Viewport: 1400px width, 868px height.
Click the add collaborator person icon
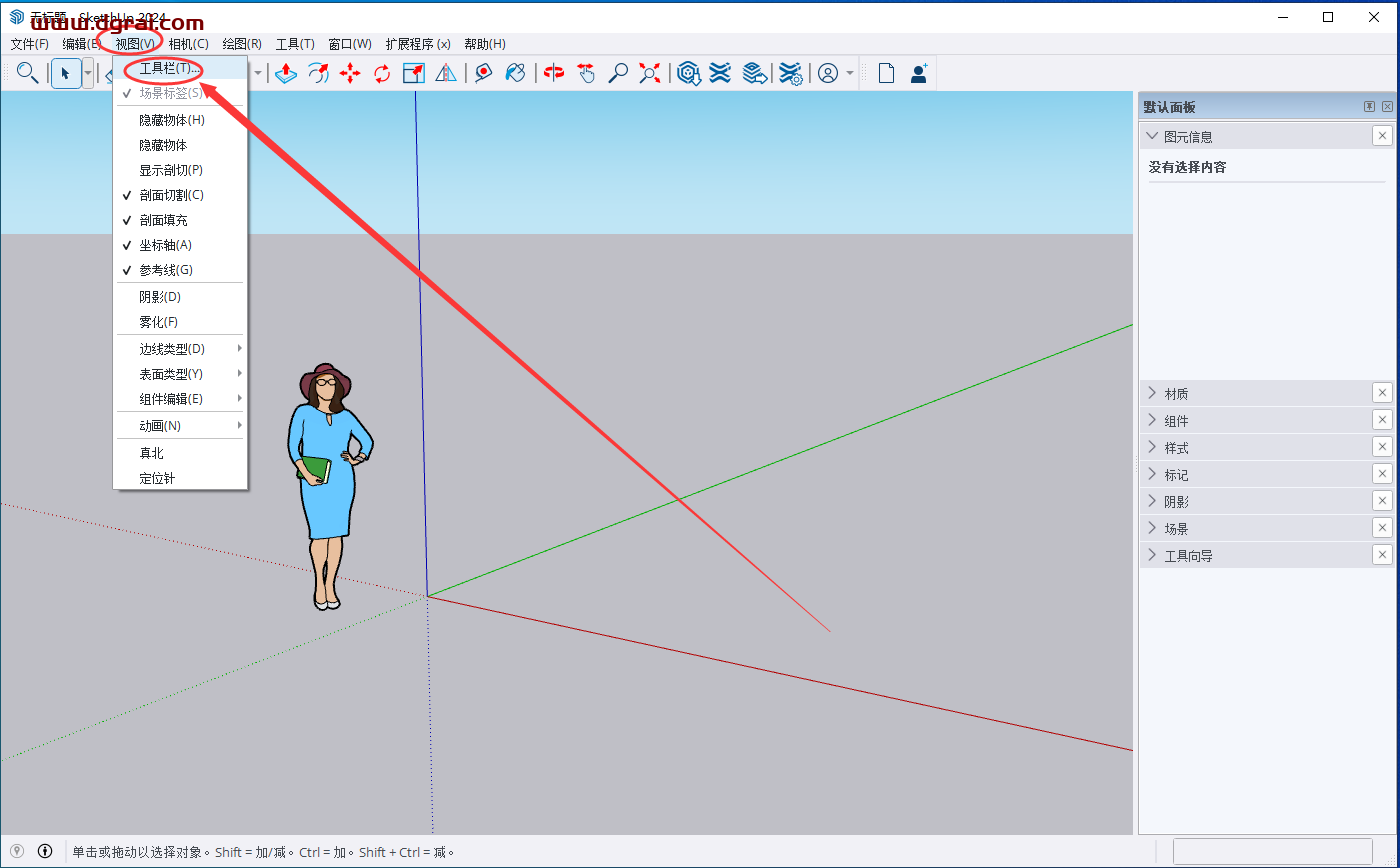[919, 73]
